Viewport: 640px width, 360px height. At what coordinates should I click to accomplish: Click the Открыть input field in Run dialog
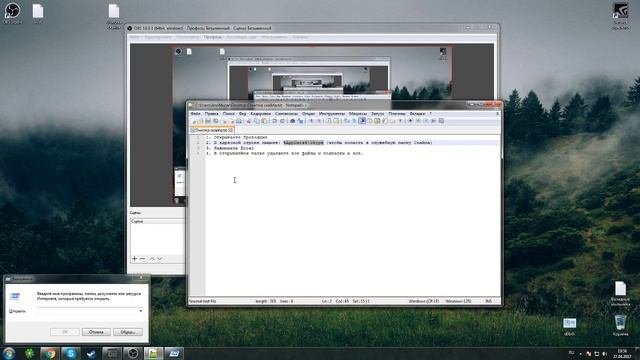(90, 311)
